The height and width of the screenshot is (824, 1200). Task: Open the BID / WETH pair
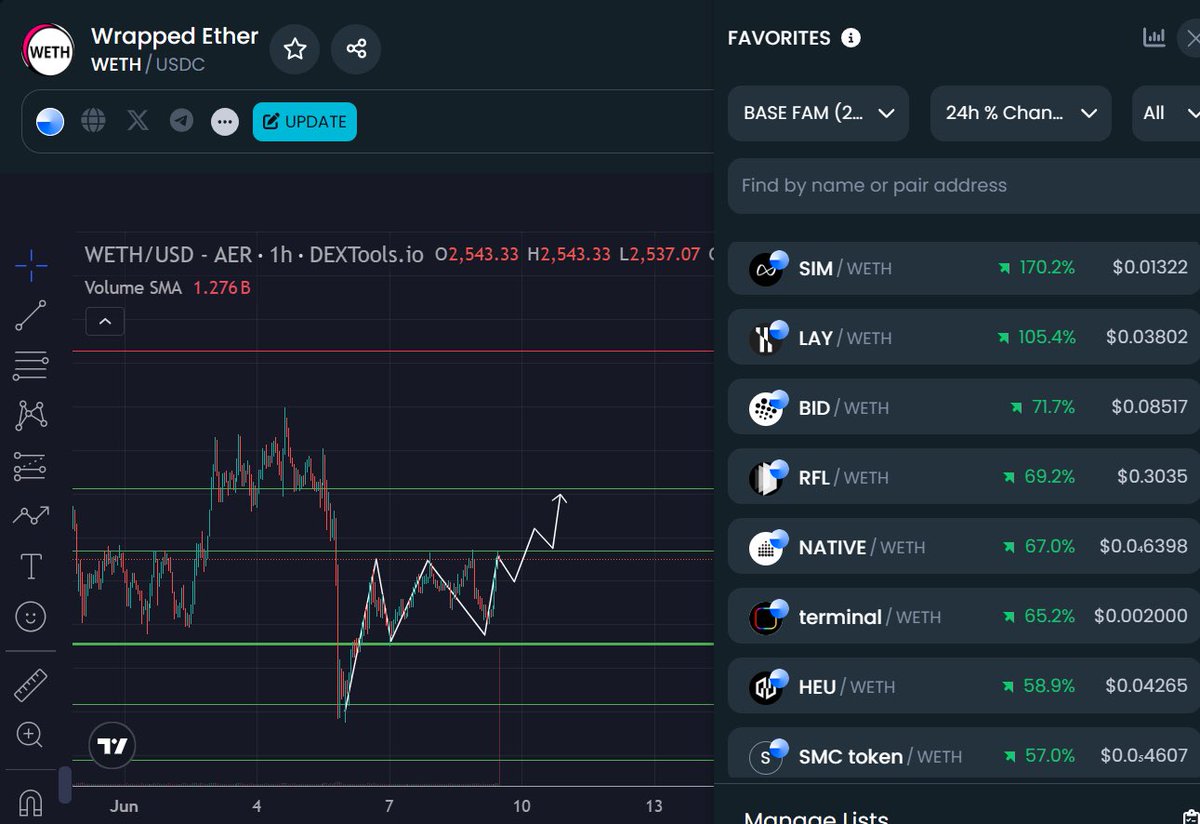pyautogui.click(x=963, y=407)
